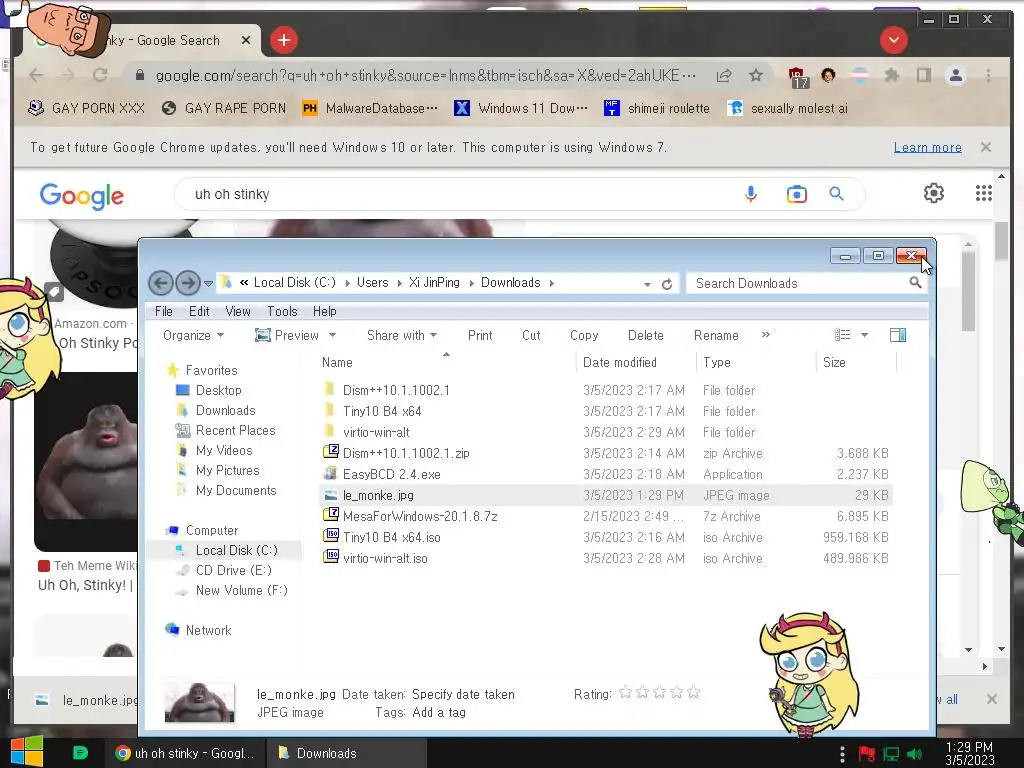
Task: Open Google quick settings gear
Action: [x=933, y=193]
